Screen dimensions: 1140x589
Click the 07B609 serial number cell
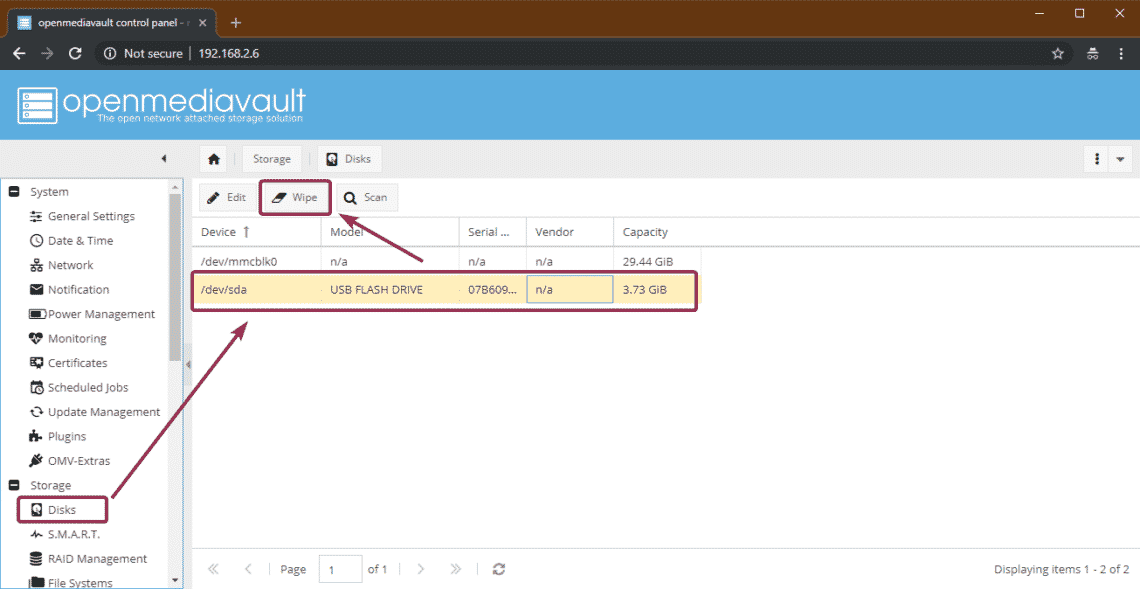492,289
